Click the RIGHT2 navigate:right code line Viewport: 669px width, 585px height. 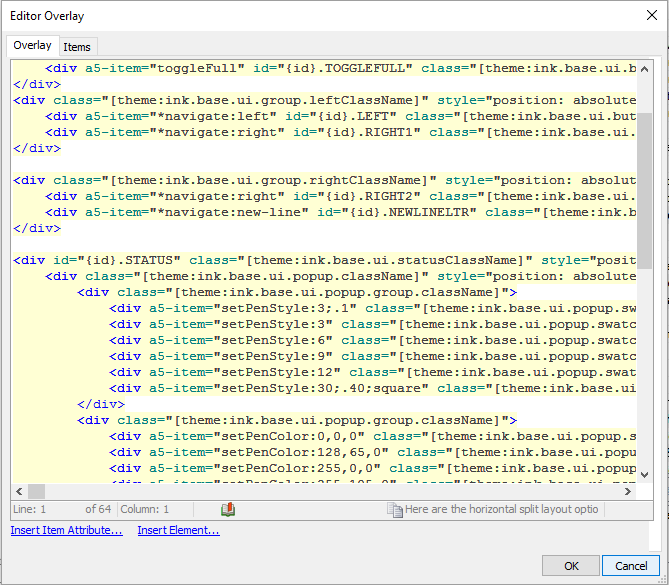(x=340, y=196)
